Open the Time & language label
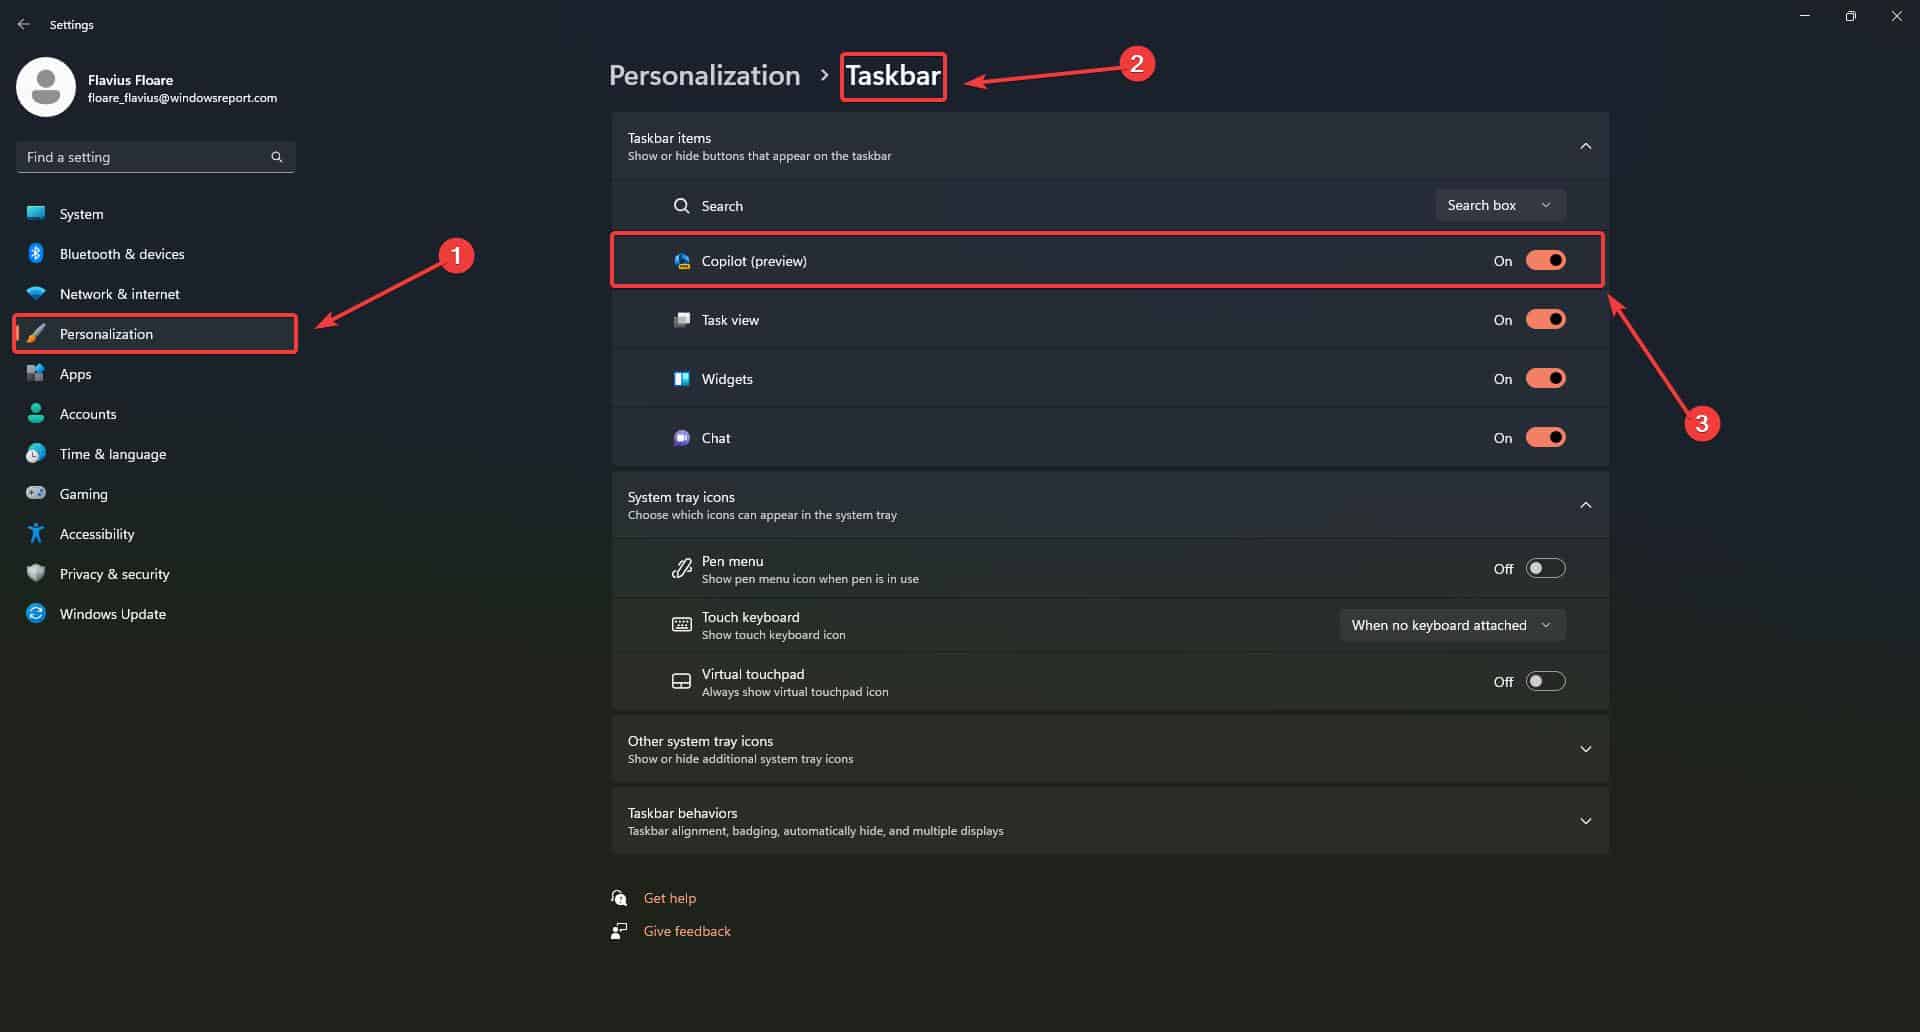The image size is (1920, 1032). click(113, 454)
